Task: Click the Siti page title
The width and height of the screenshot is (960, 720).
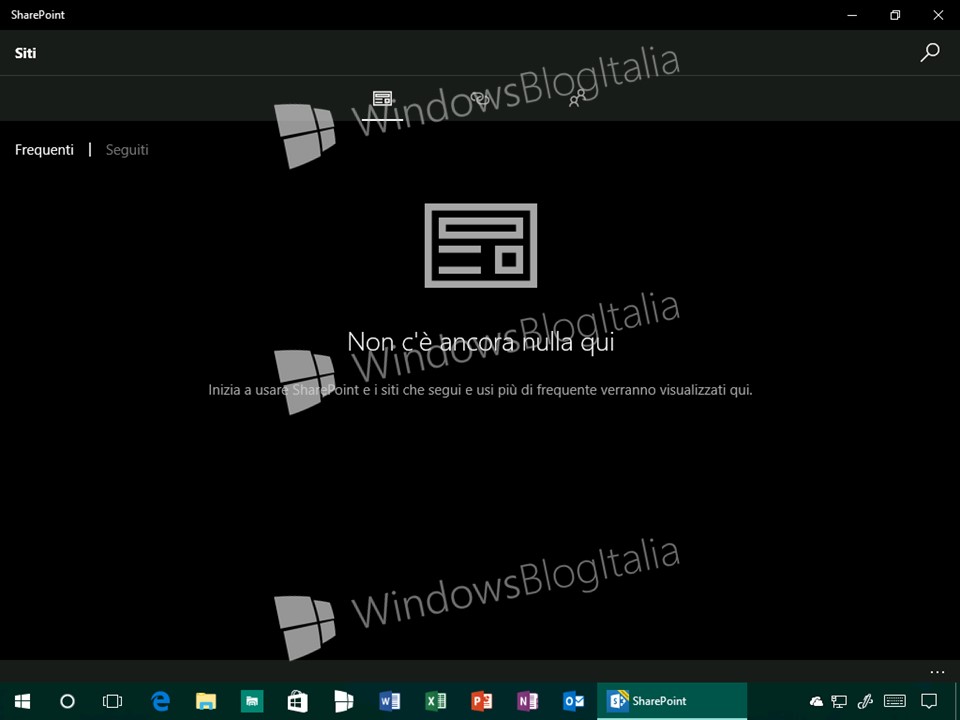Action: [26, 53]
